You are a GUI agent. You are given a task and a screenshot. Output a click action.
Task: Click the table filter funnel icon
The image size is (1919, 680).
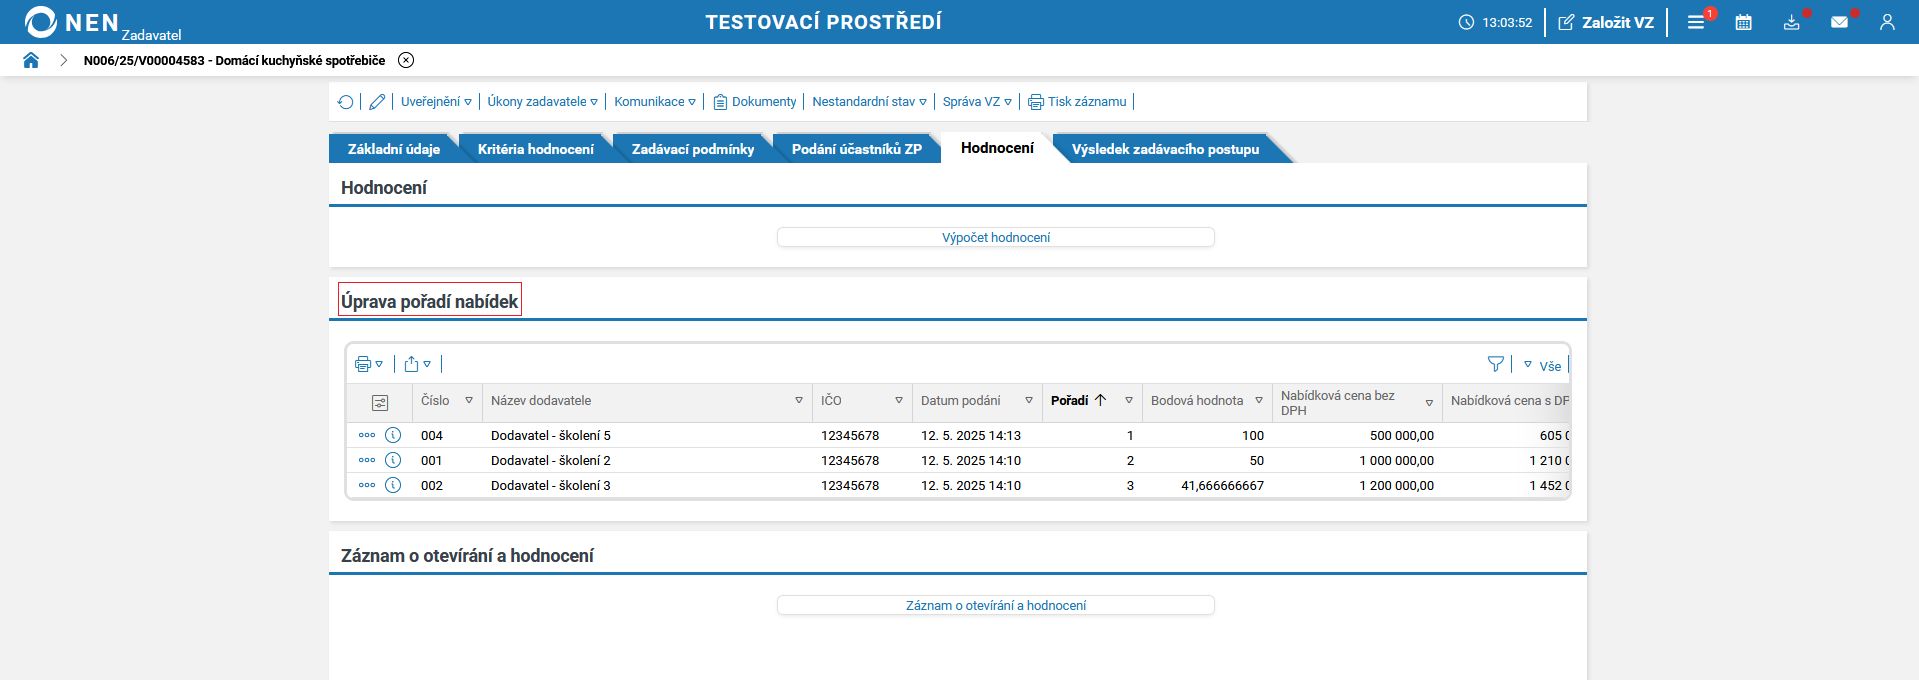click(1496, 364)
